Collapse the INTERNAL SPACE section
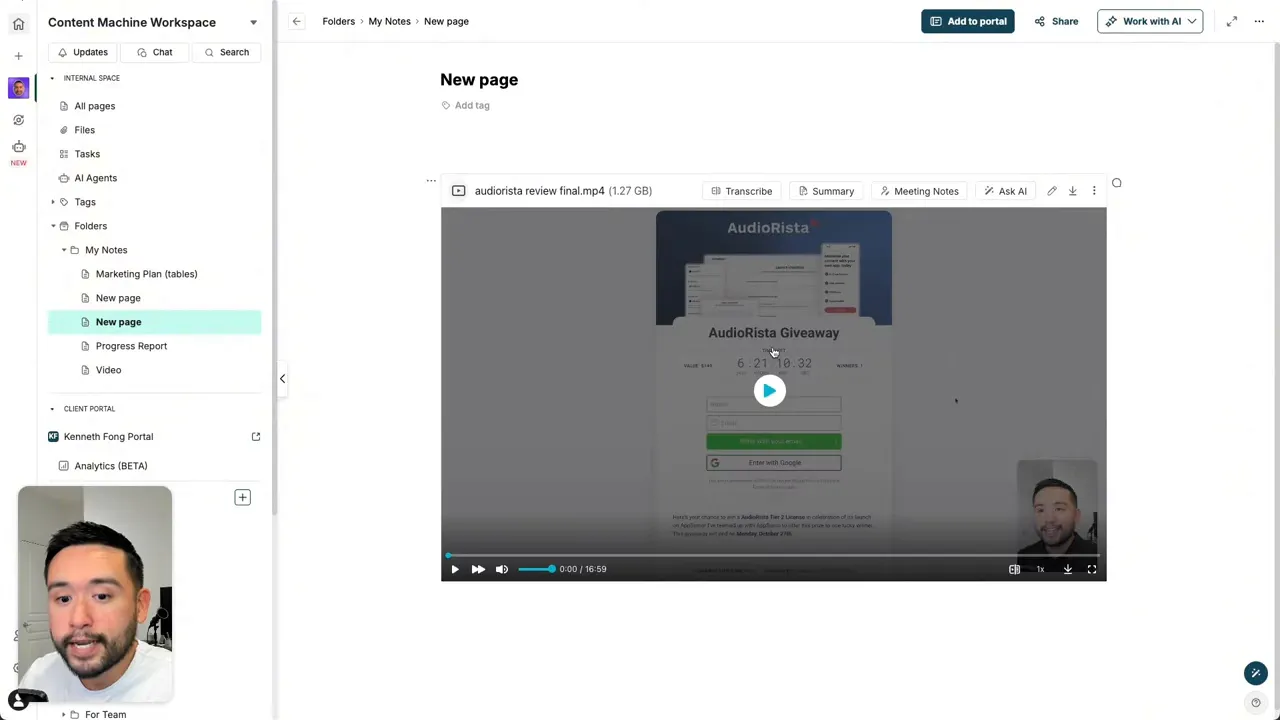The width and height of the screenshot is (1280, 720). pos(51,77)
